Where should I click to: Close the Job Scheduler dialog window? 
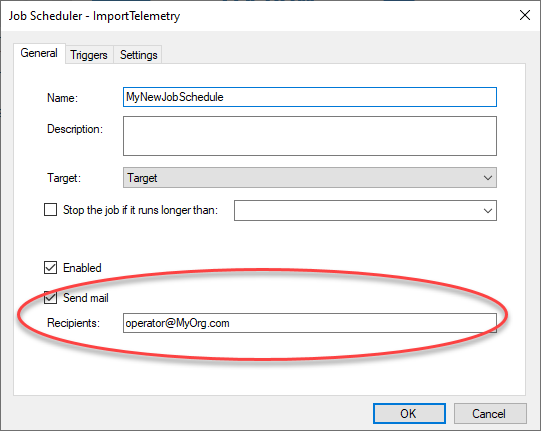click(x=524, y=15)
